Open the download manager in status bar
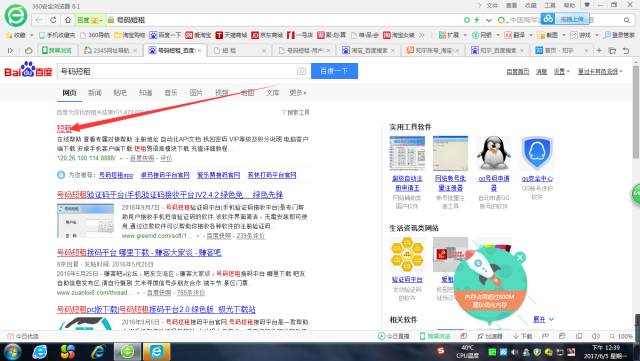The image size is (640, 361). pyautogui.click(x=523, y=336)
